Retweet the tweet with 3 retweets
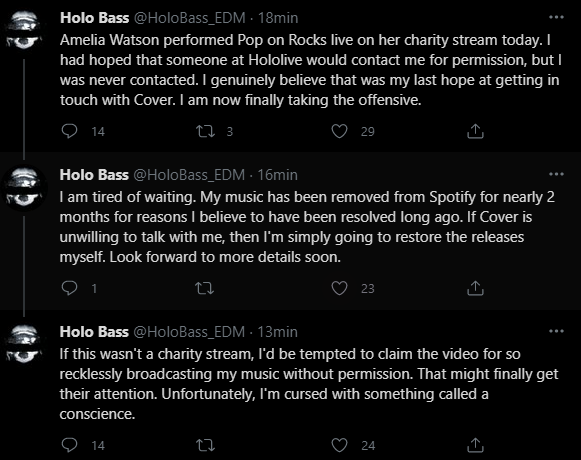The width and height of the screenshot is (581, 460). (x=205, y=131)
